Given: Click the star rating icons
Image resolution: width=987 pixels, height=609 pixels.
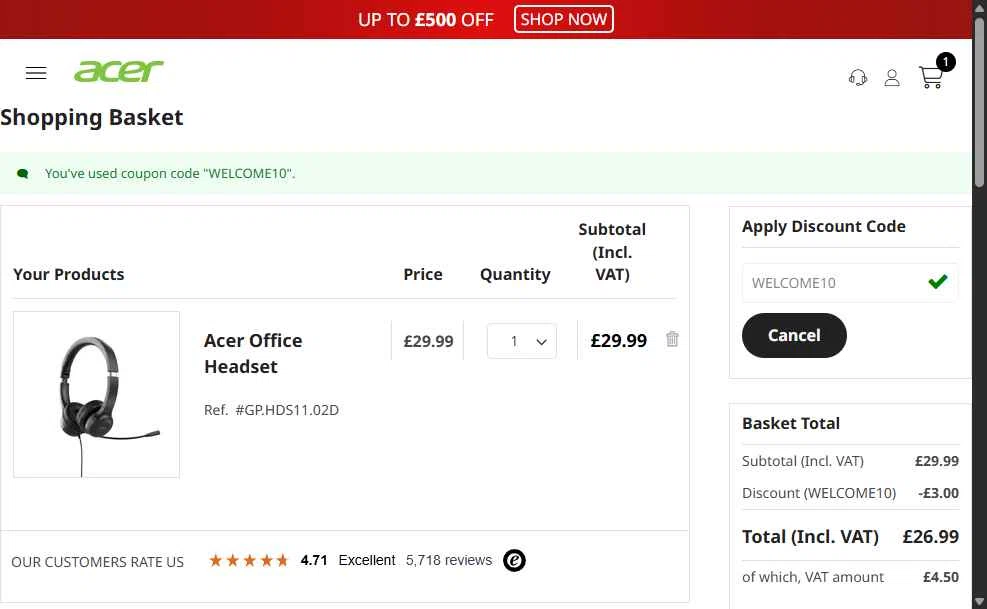Looking at the screenshot, I should point(249,560).
